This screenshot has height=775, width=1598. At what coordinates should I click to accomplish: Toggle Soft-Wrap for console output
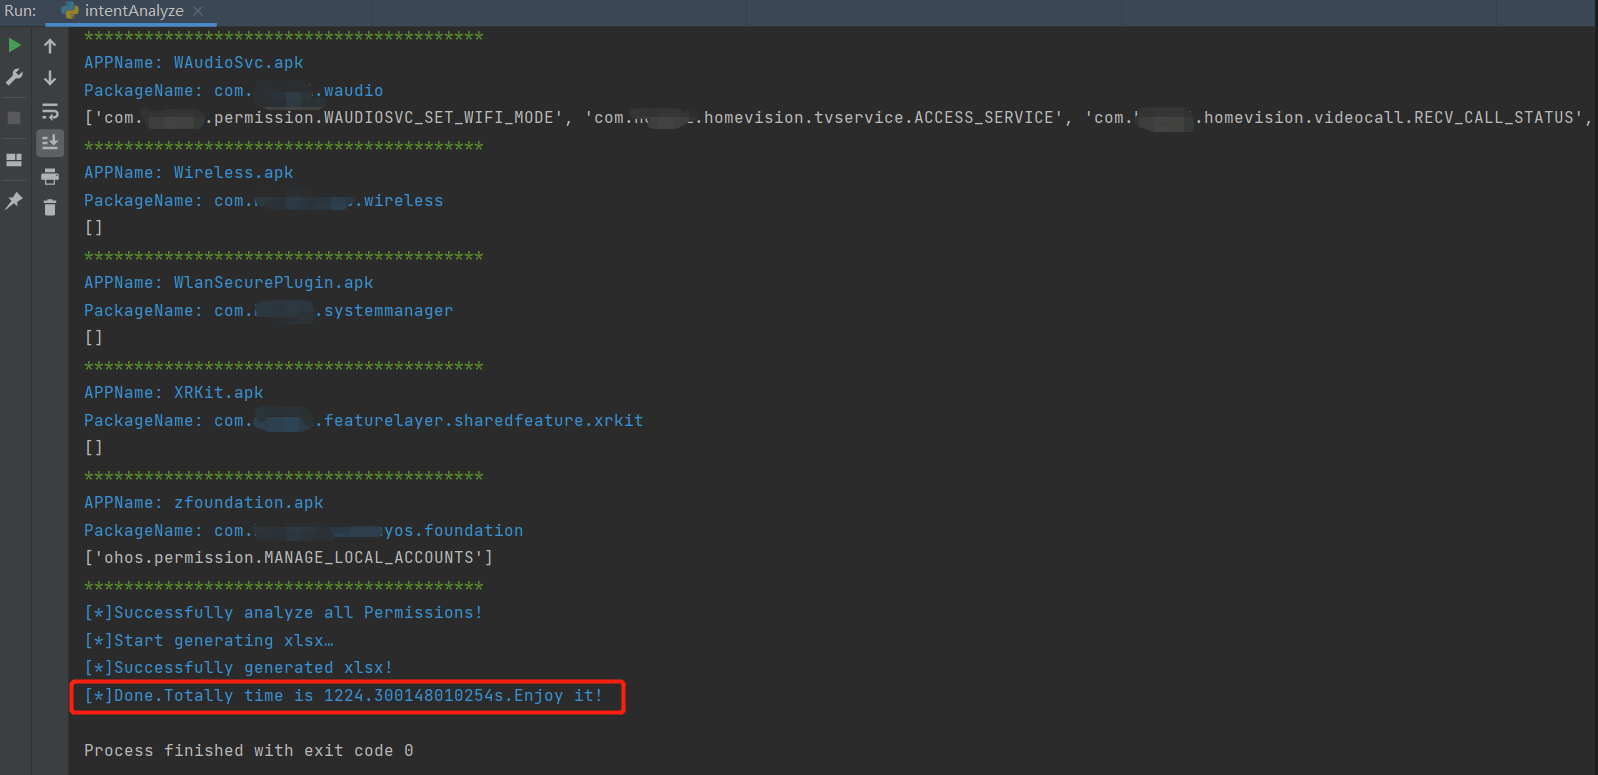coord(50,111)
